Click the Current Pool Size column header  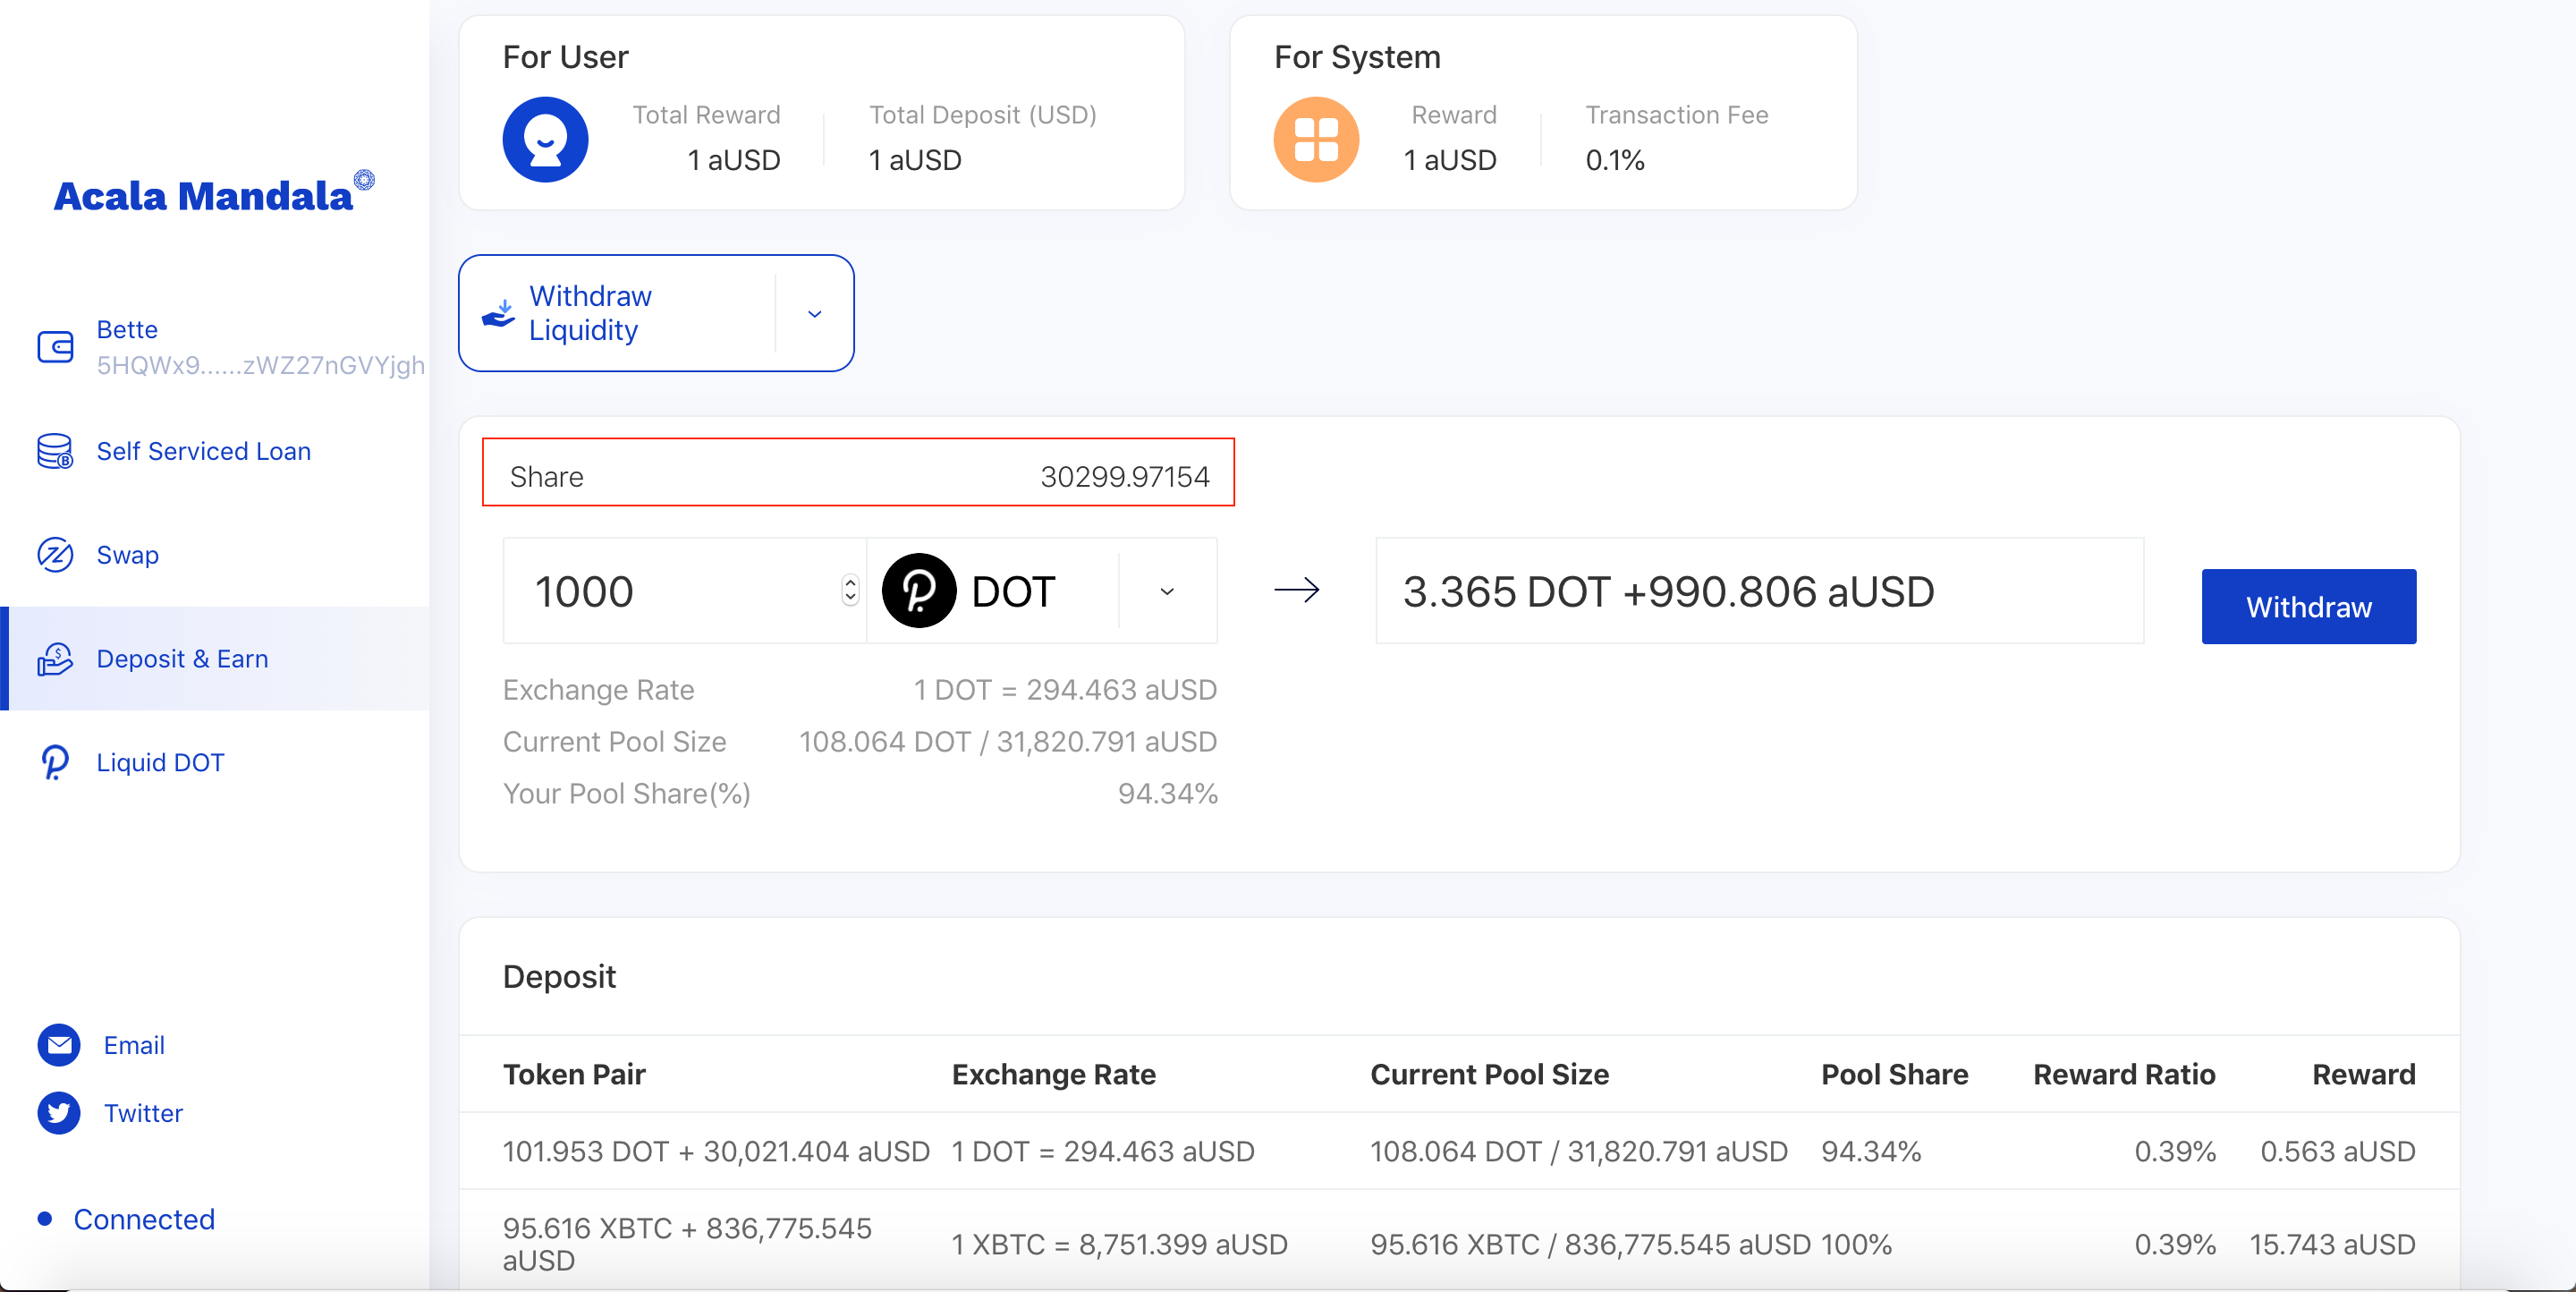[x=1490, y=1074]
